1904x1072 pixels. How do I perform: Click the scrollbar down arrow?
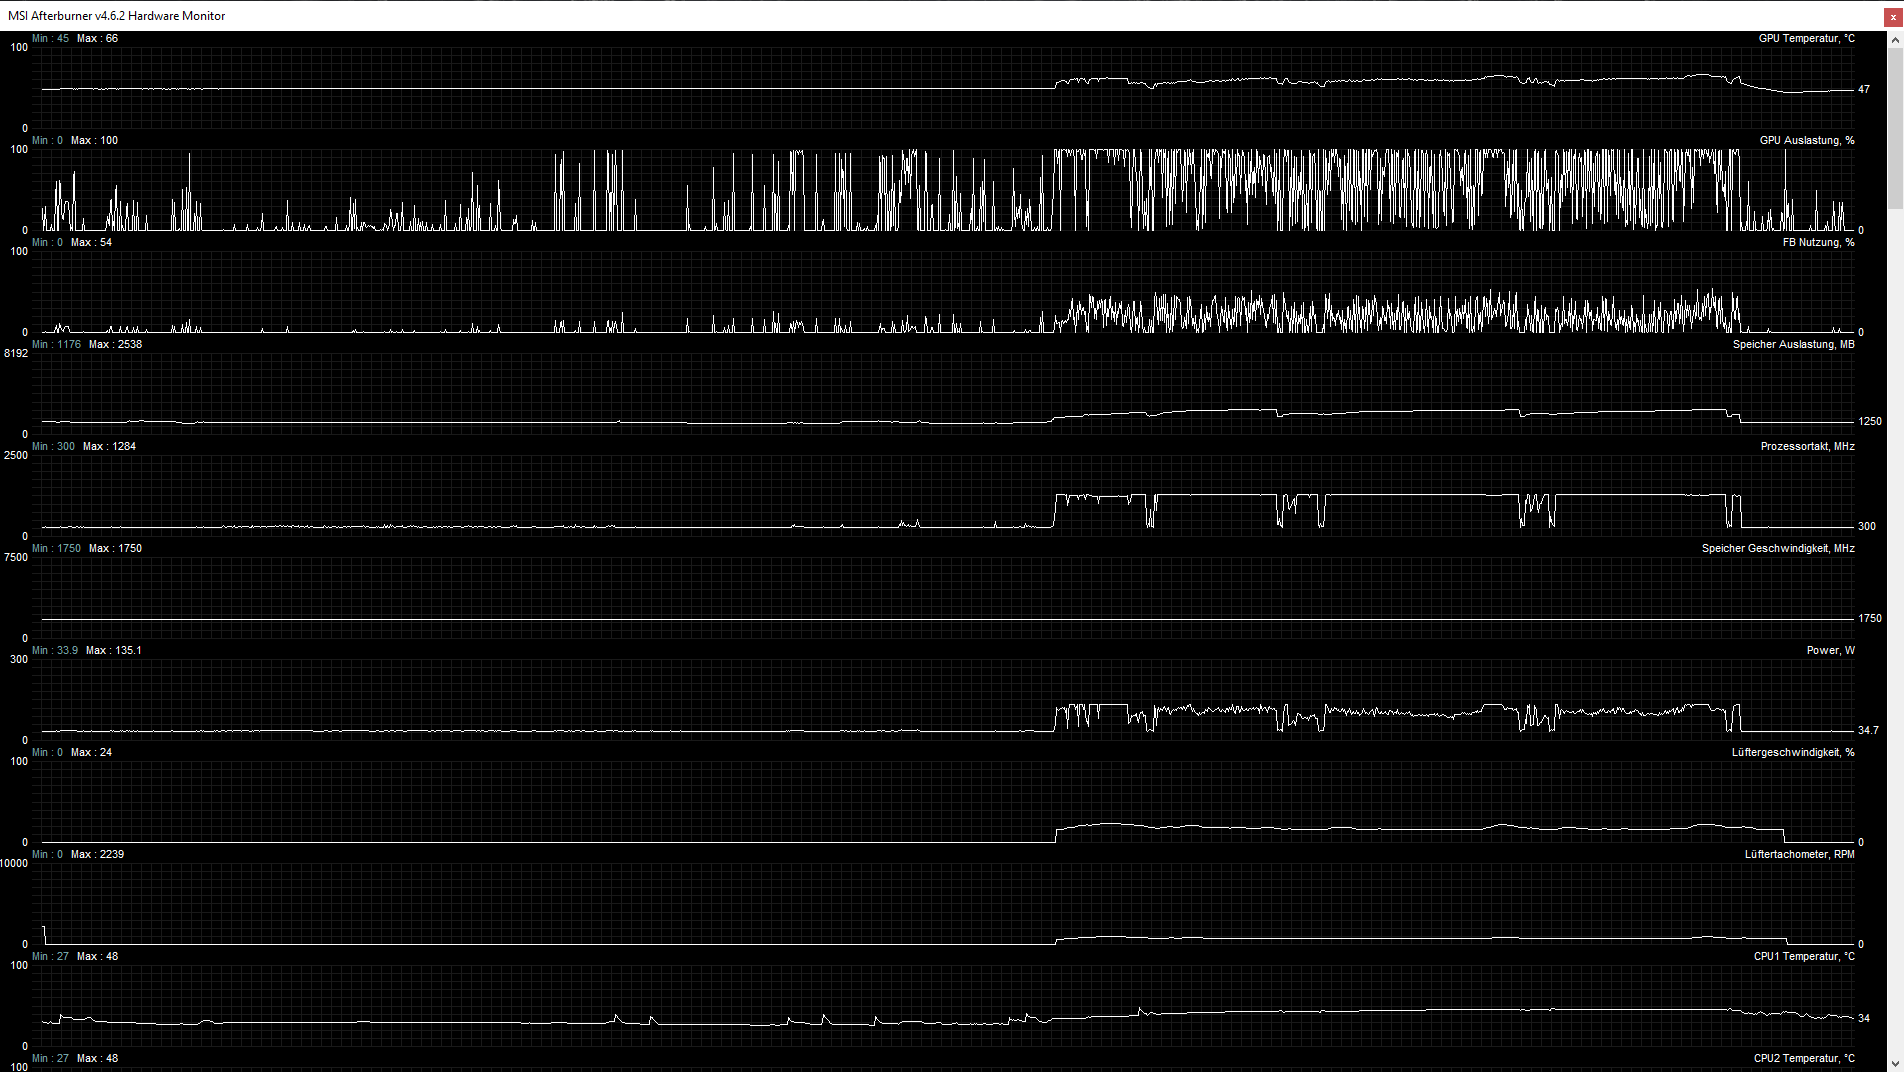pyautogui.click(x=1895, y=1063)
